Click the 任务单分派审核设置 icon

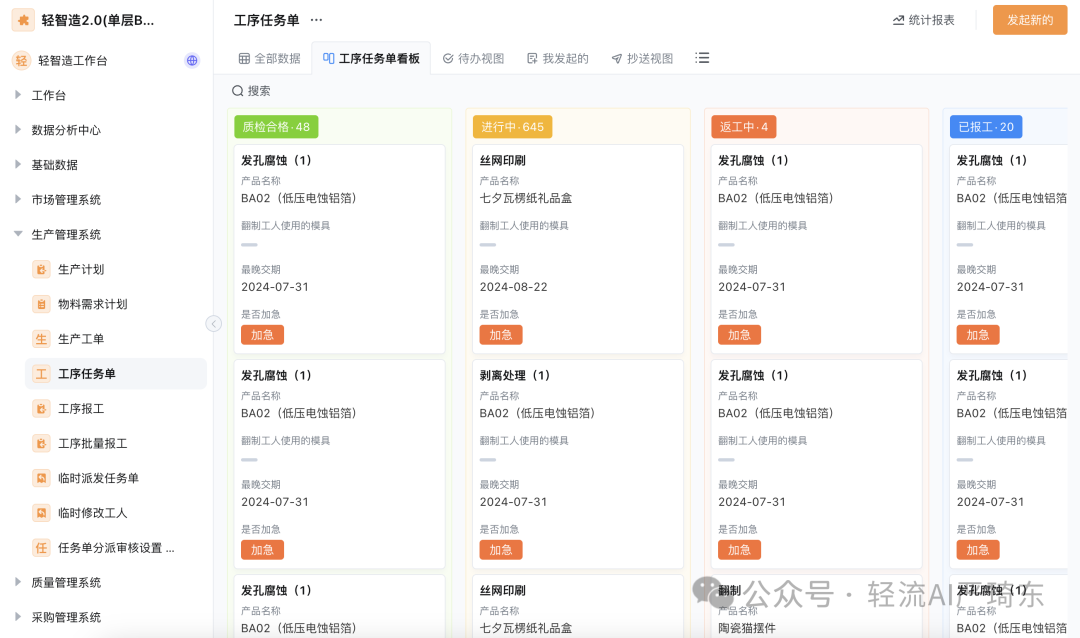(x=41, y=548)
